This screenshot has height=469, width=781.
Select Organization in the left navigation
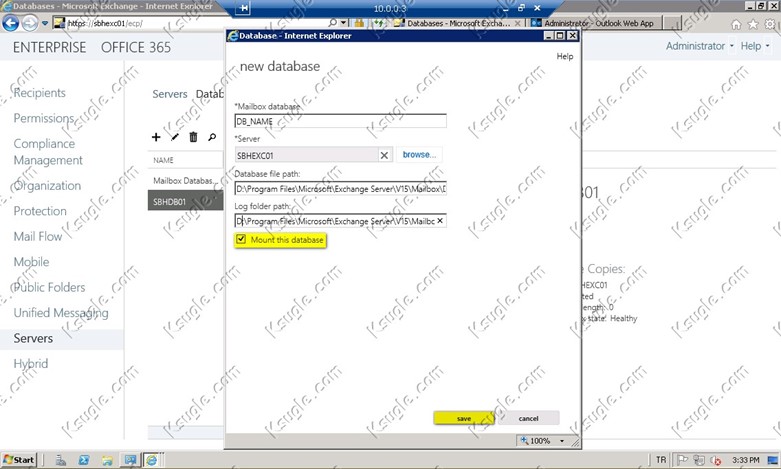coord(47,186)
